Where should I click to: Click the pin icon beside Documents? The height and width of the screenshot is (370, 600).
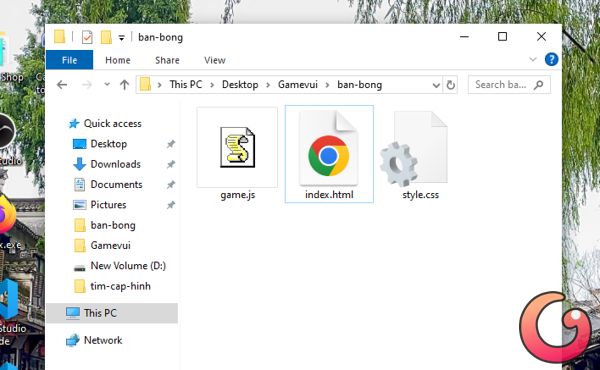[171, 184]
